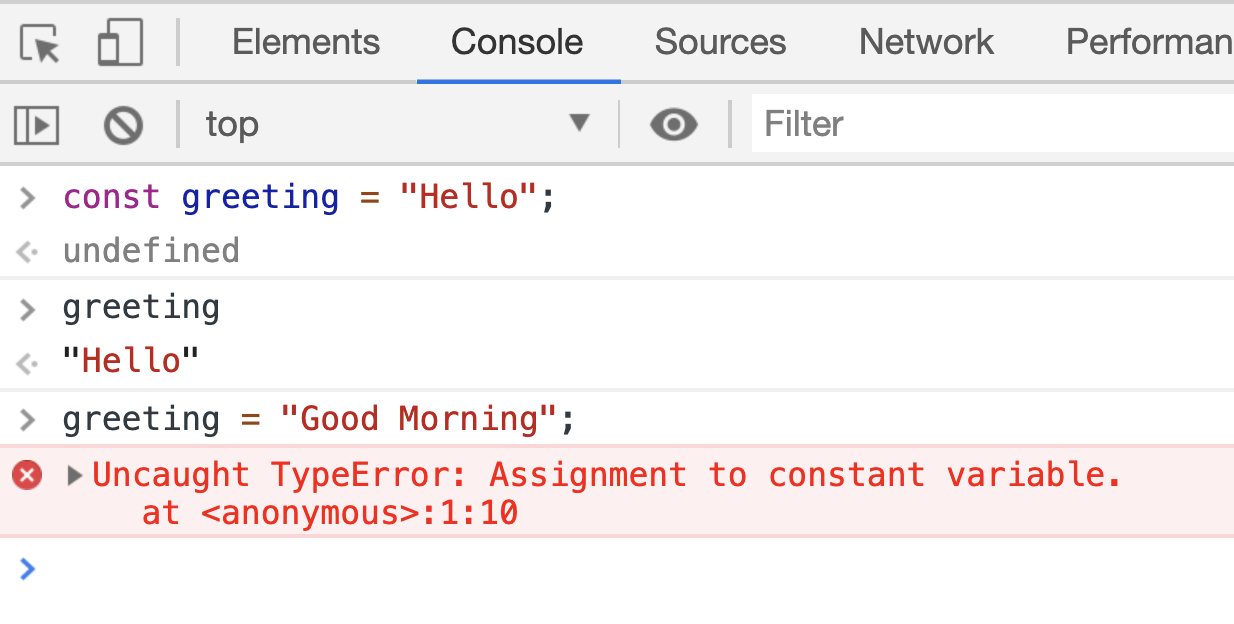Show the console sidebar panel icon

[37, 125]
